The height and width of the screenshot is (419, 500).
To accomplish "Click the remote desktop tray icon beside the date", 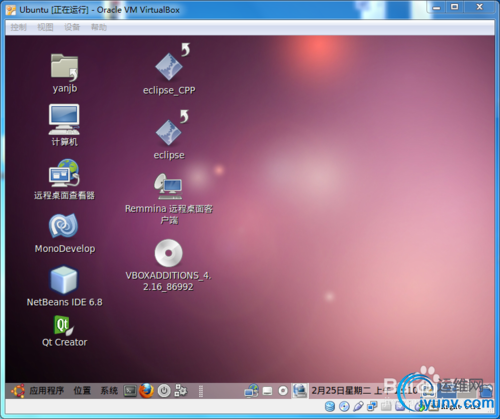I will pos(300,390).
